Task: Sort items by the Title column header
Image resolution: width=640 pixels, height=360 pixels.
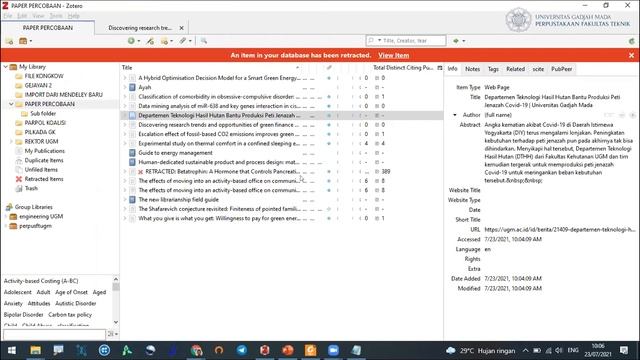Action: click(x=210, y=68)
